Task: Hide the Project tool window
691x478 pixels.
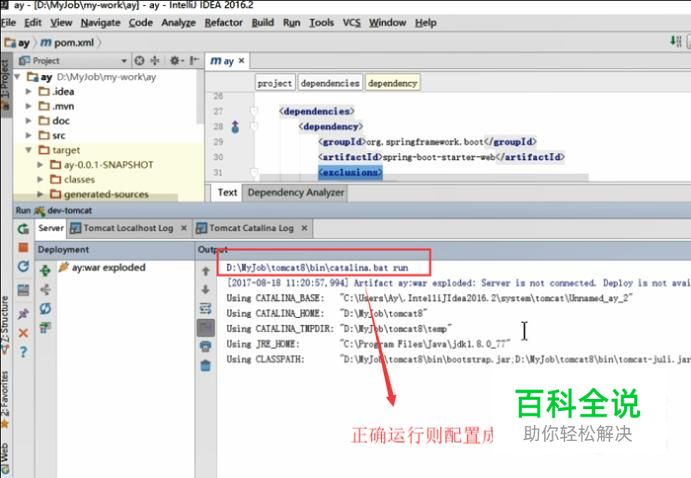Action: 194,61
